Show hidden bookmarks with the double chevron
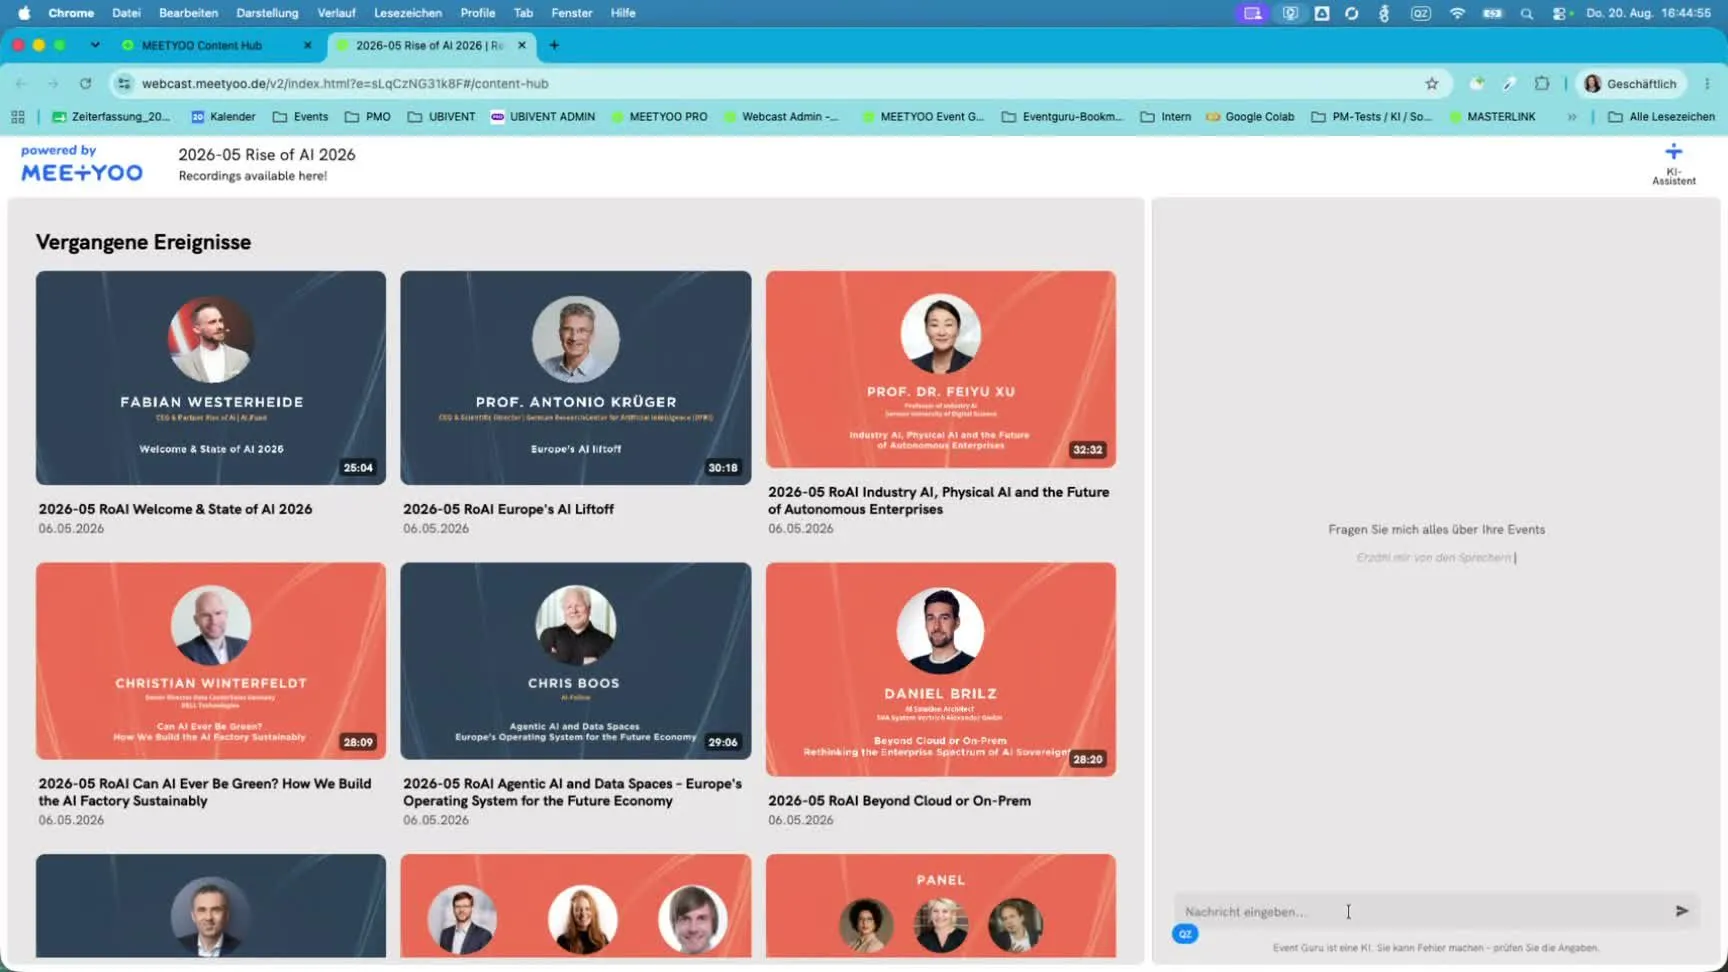 point(1572,117)
